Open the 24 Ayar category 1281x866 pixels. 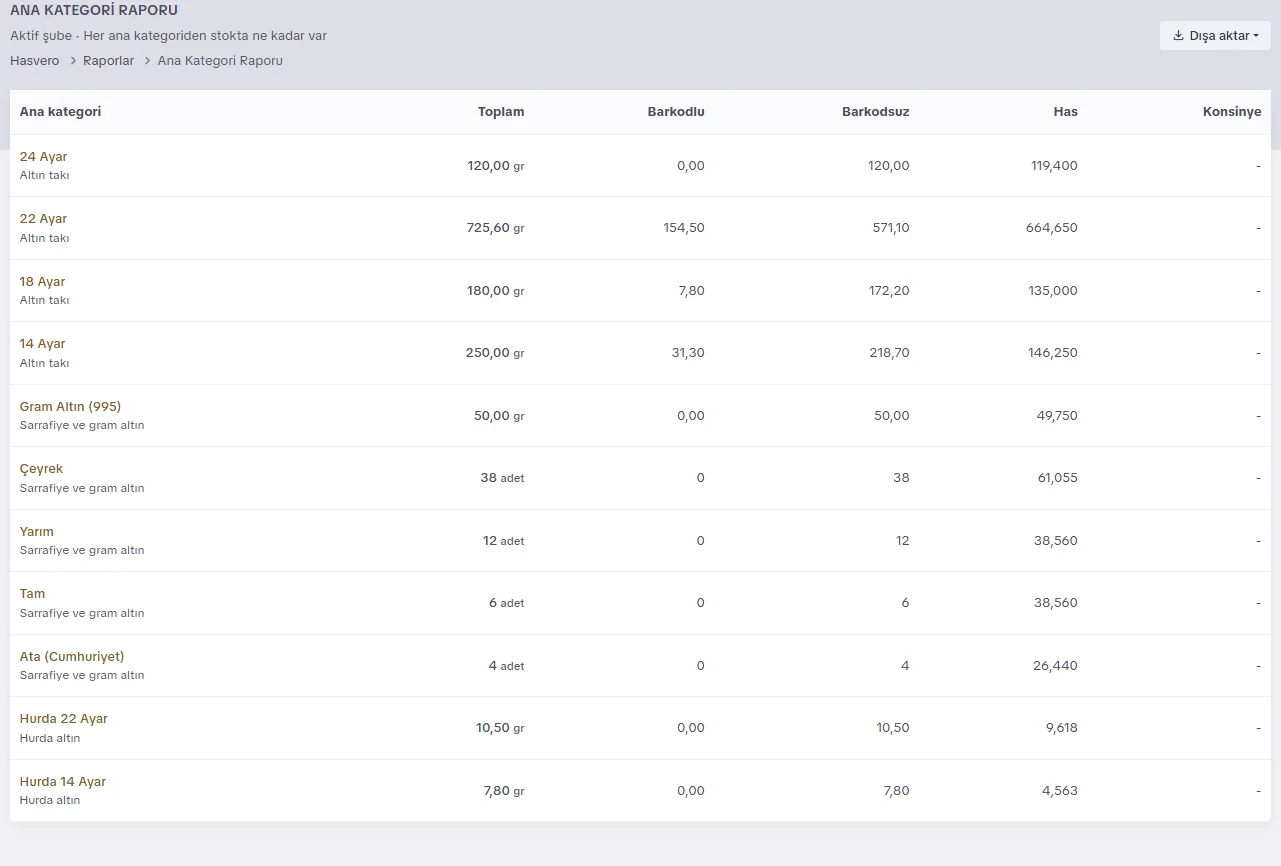click(x=44, y=157)
